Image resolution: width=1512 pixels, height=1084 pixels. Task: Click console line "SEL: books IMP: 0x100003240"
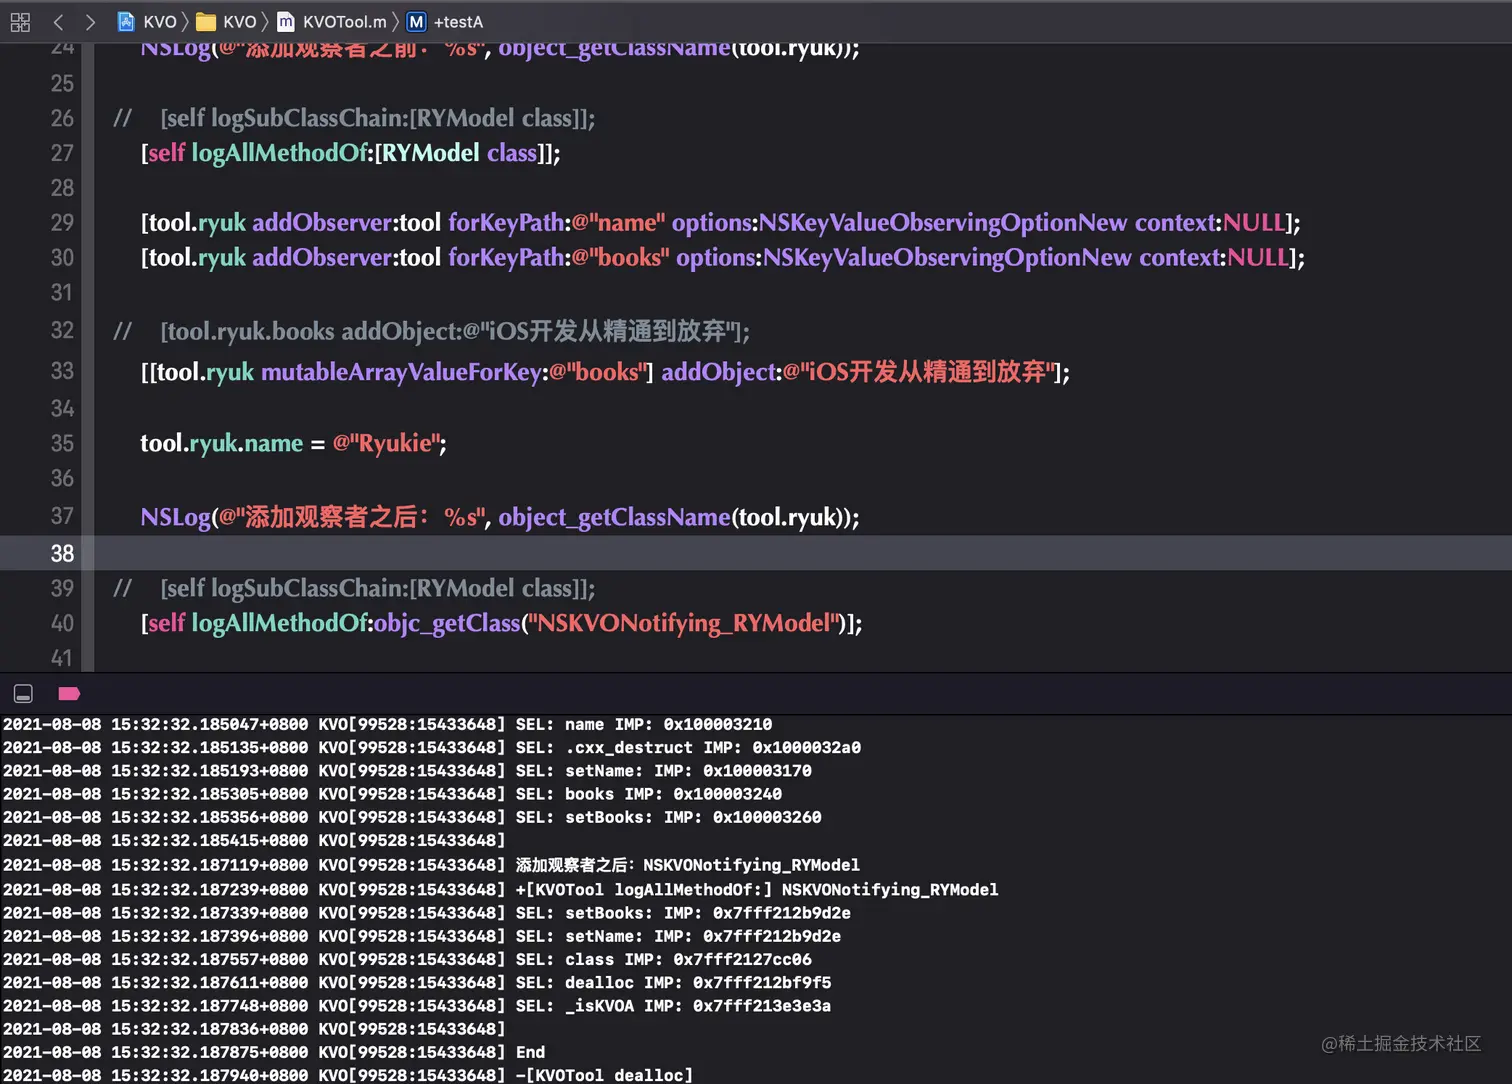392,794
